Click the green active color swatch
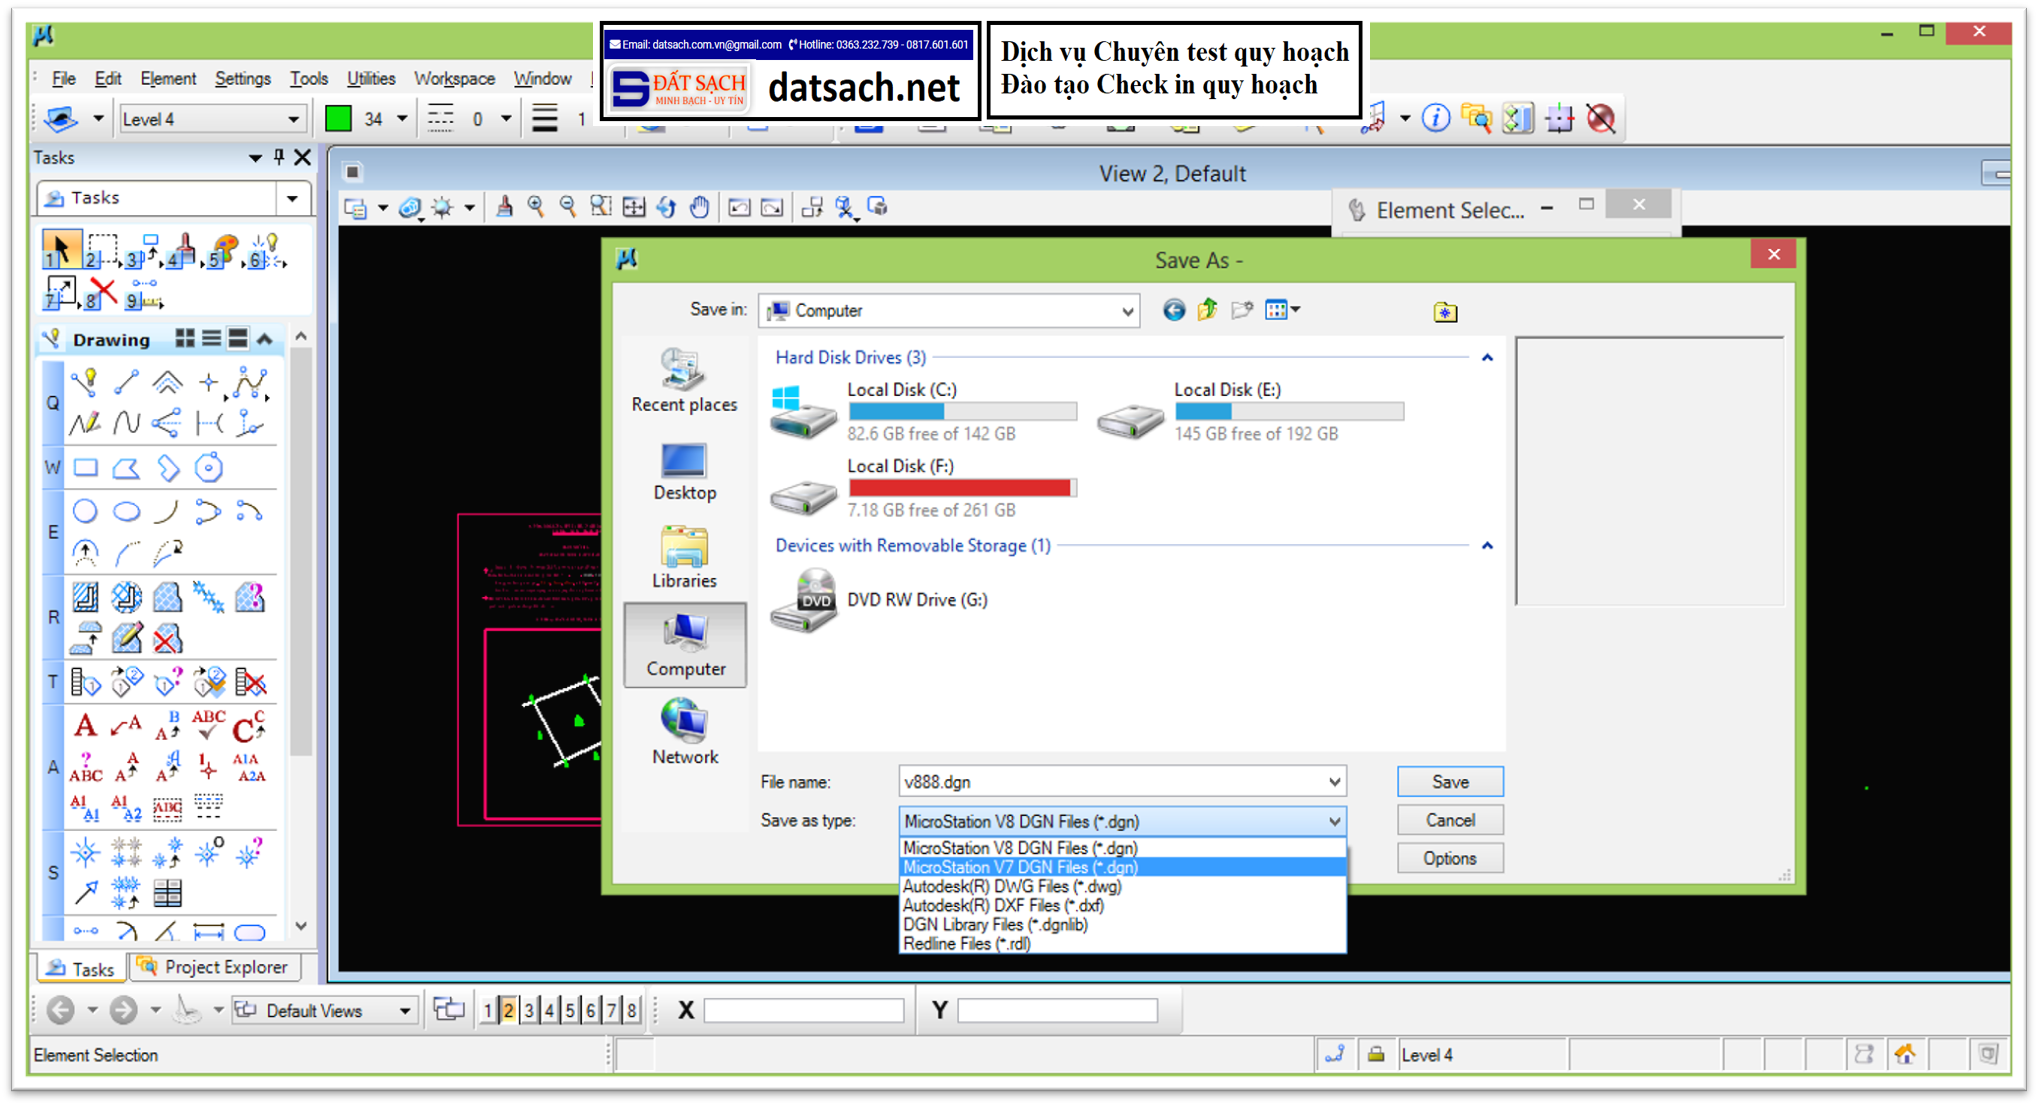The width and height of the screenshot is (2038, 1105). (x=339, y=119)
